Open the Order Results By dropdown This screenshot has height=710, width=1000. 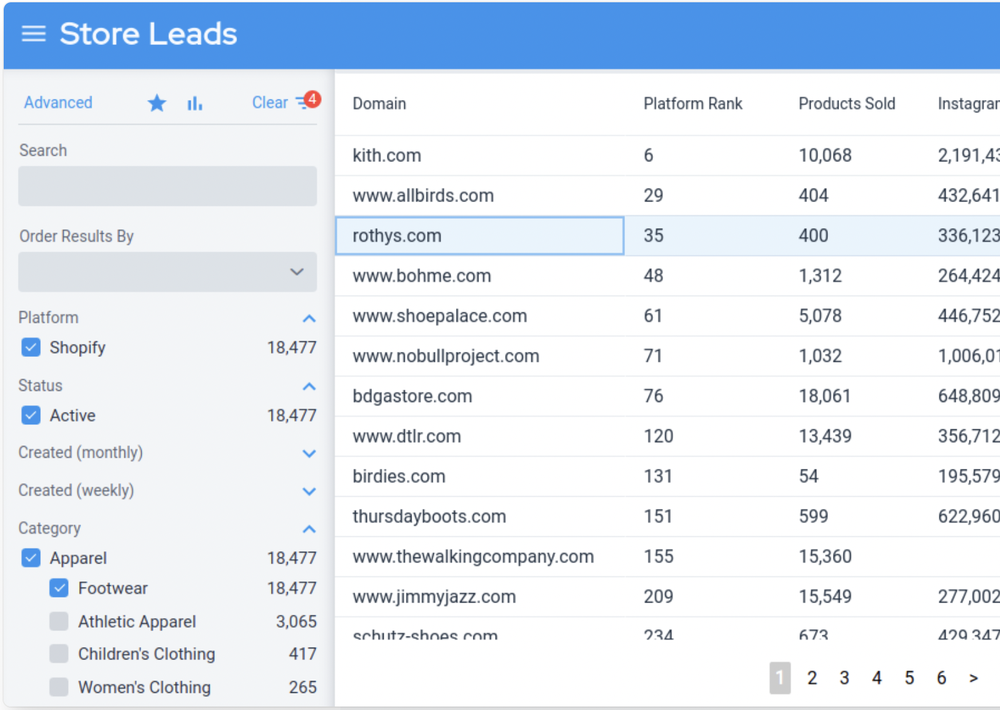click(x=167, y=271)
